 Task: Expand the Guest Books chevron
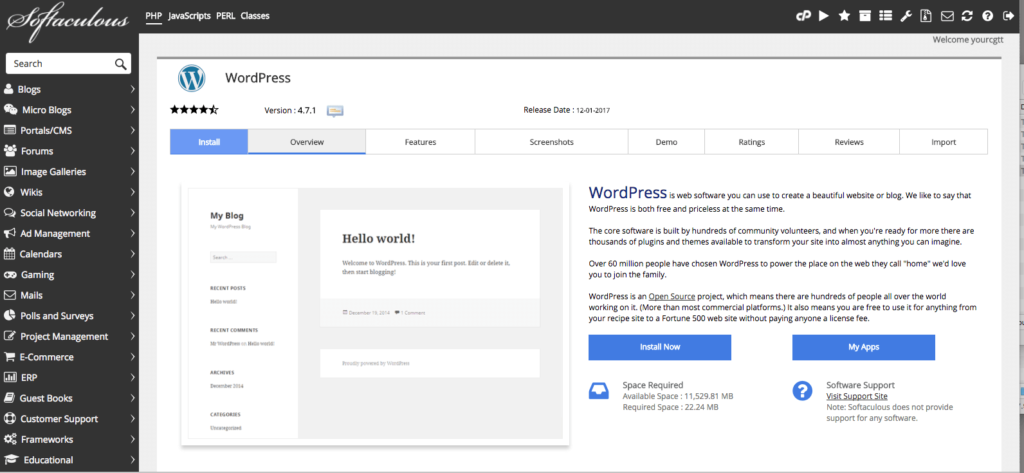(133, 398)
